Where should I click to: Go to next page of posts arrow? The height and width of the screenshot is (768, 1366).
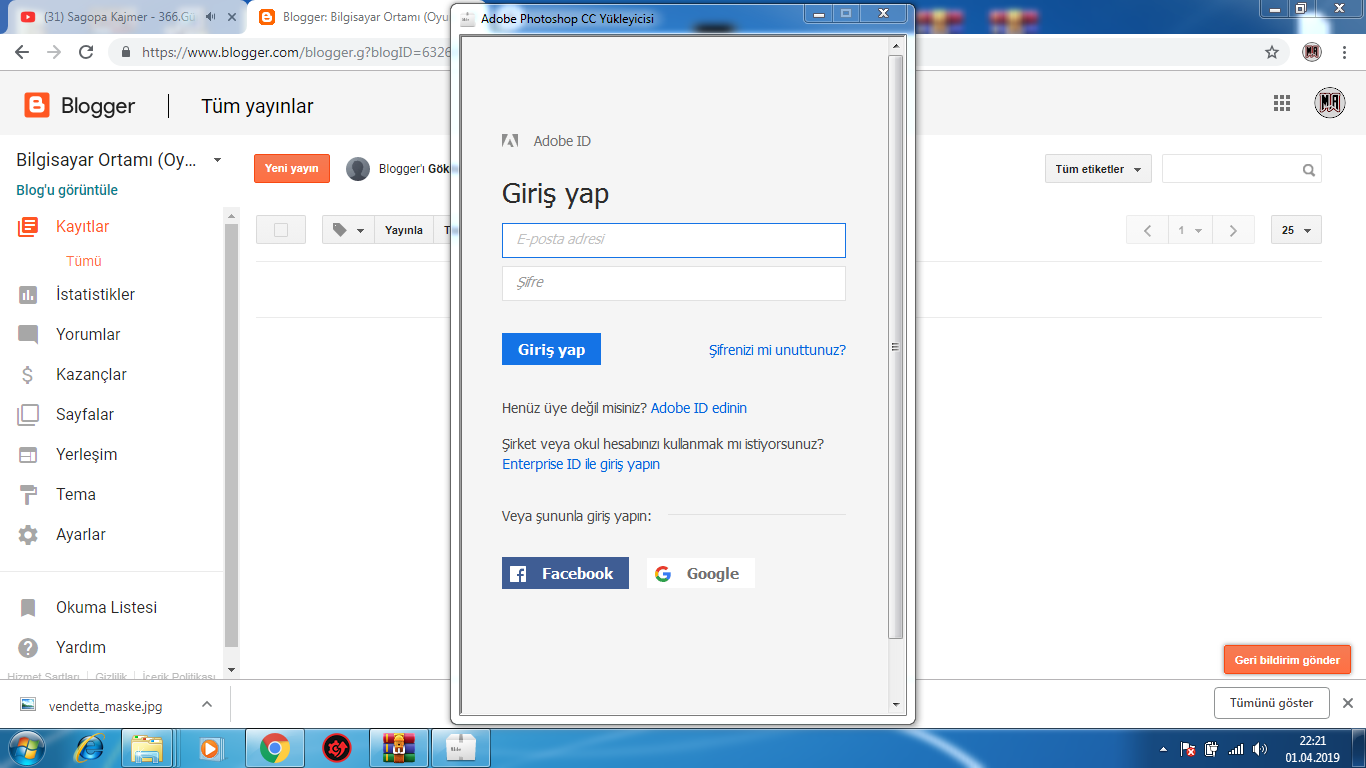pos(1233,230)
